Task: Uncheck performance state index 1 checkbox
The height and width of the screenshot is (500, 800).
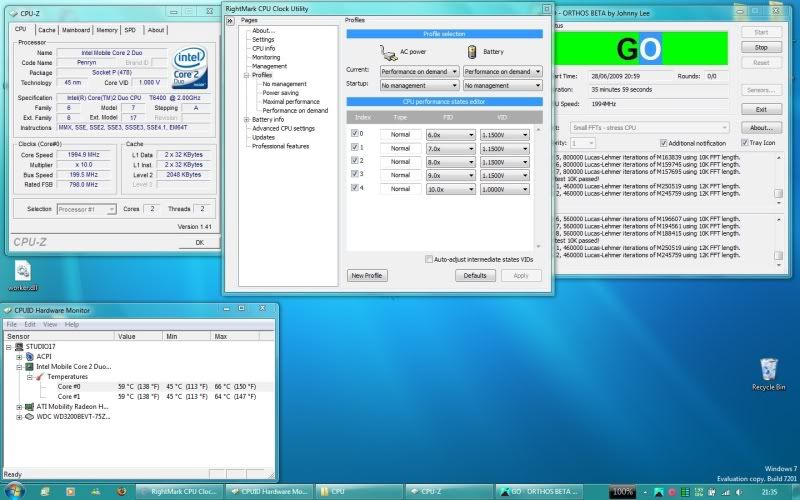Action: click(355, 147)
